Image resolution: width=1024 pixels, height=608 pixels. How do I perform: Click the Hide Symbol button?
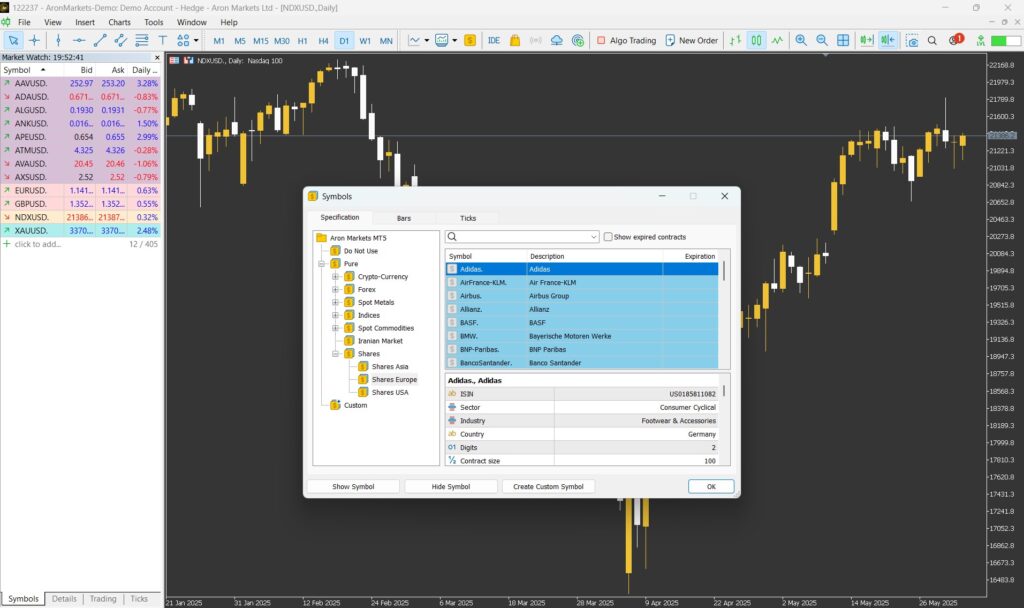point(451,487)
